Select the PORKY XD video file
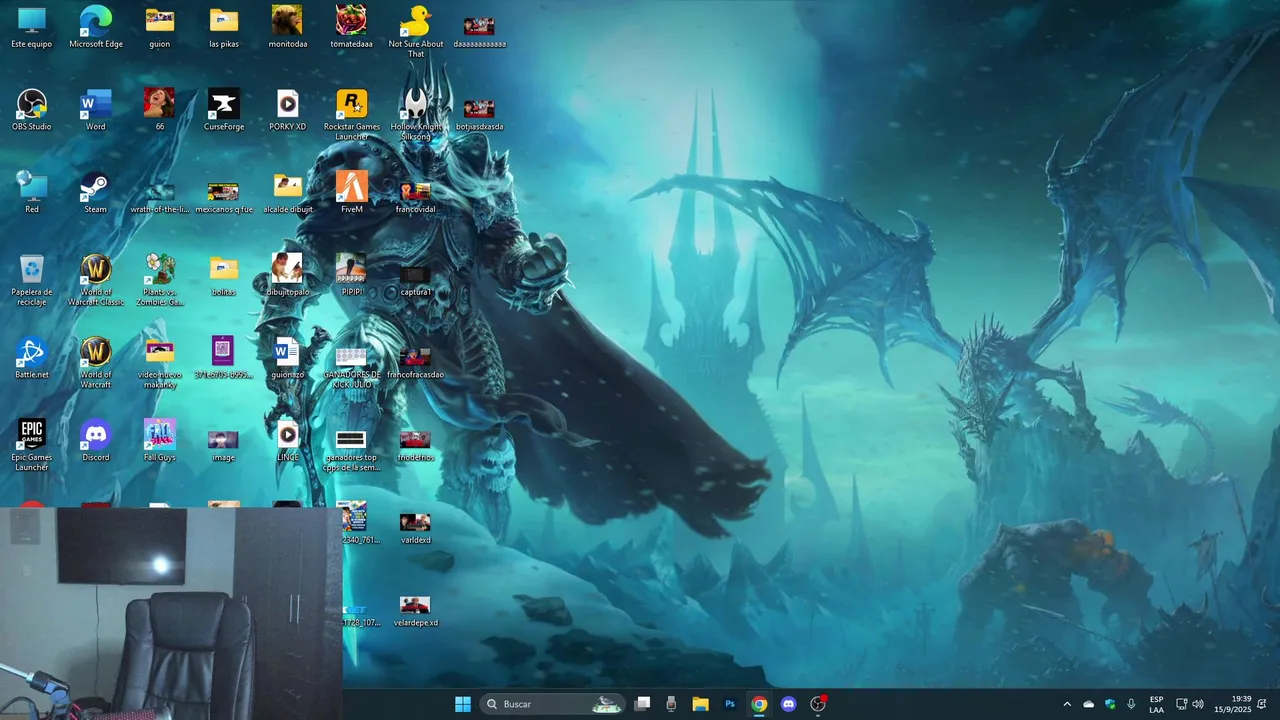The width and height of the screenshot is (1280, 720). pos(288,111)
